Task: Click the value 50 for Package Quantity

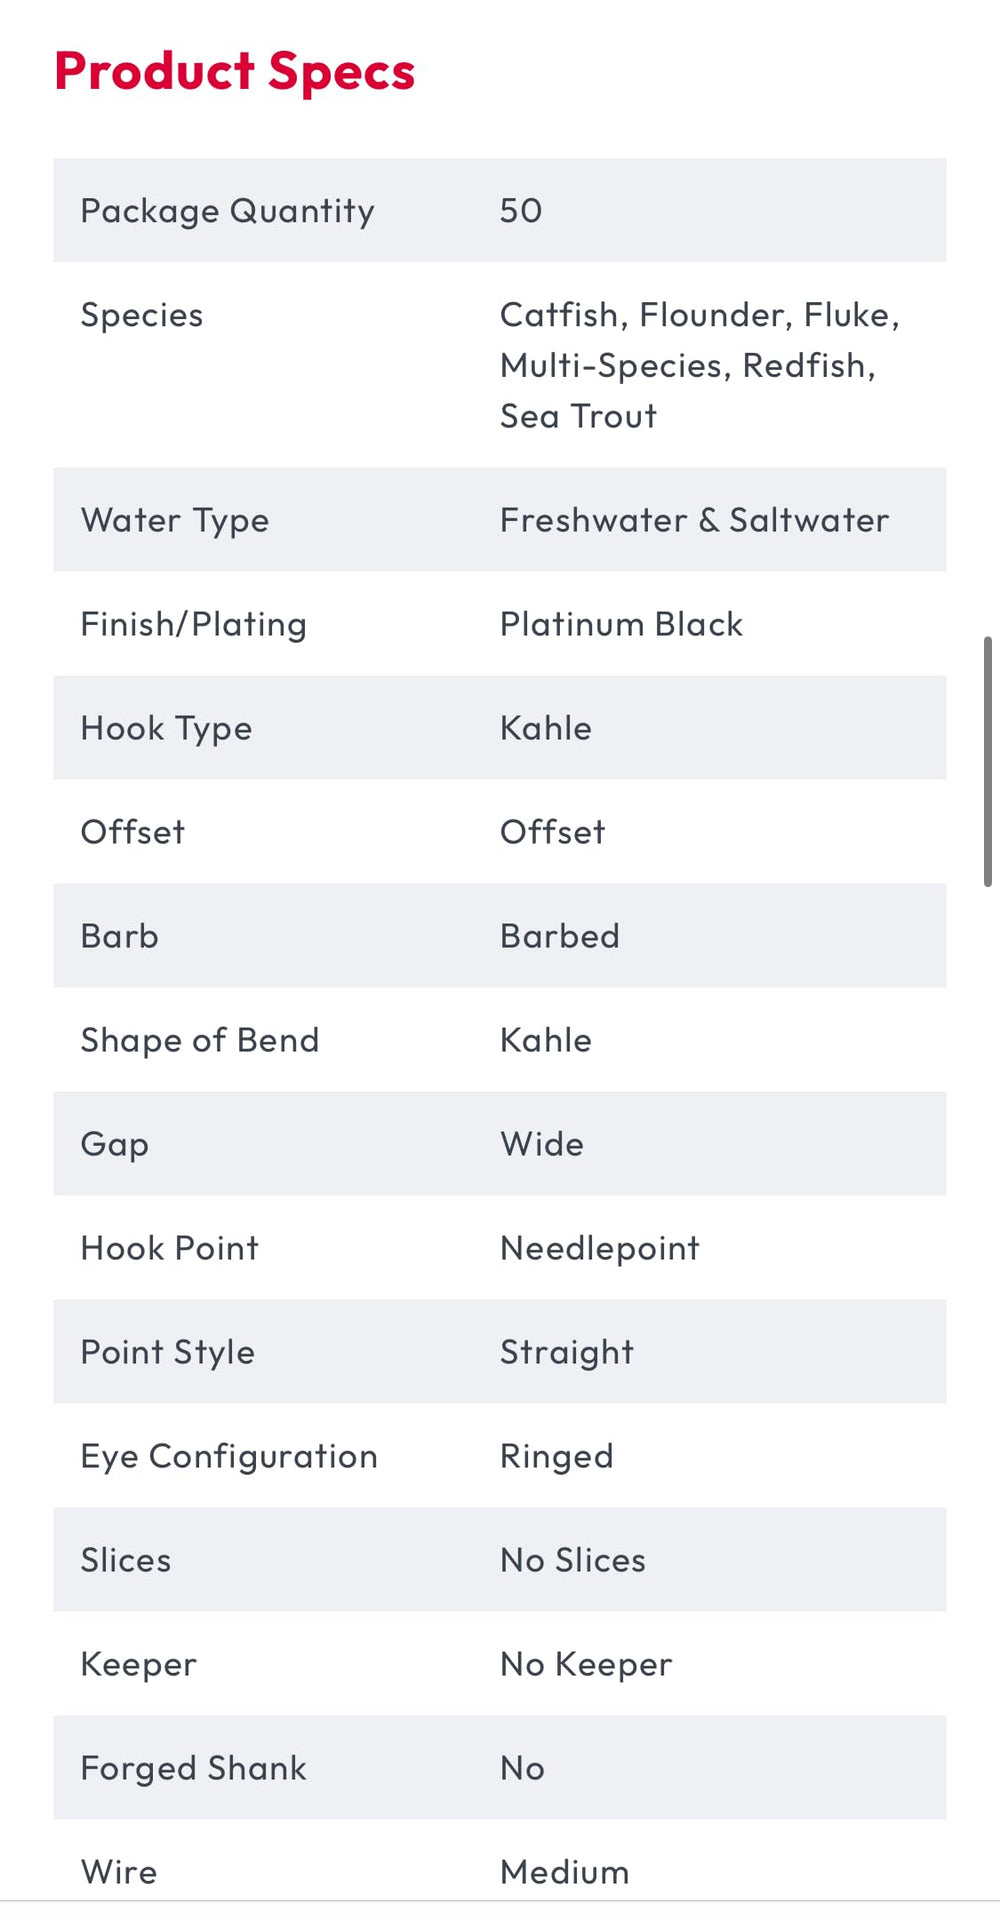Action: click(x=521, y=210)
